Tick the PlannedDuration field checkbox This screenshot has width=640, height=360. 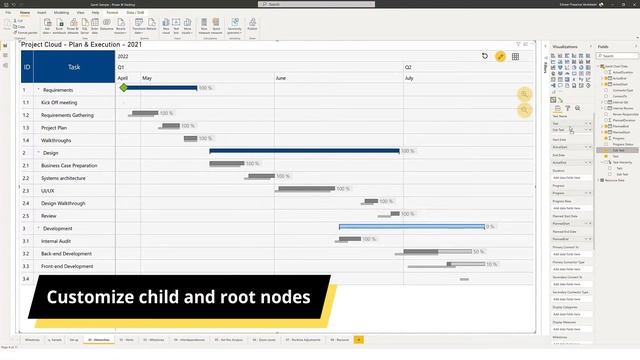pos(606,120)
